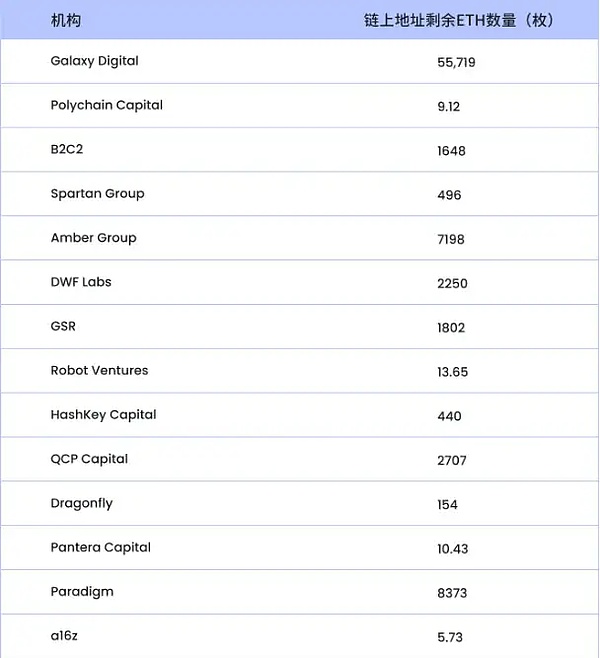Select the Paradigm institution name
This screenshot has width=600, height=658.
(x=82, y=591)
